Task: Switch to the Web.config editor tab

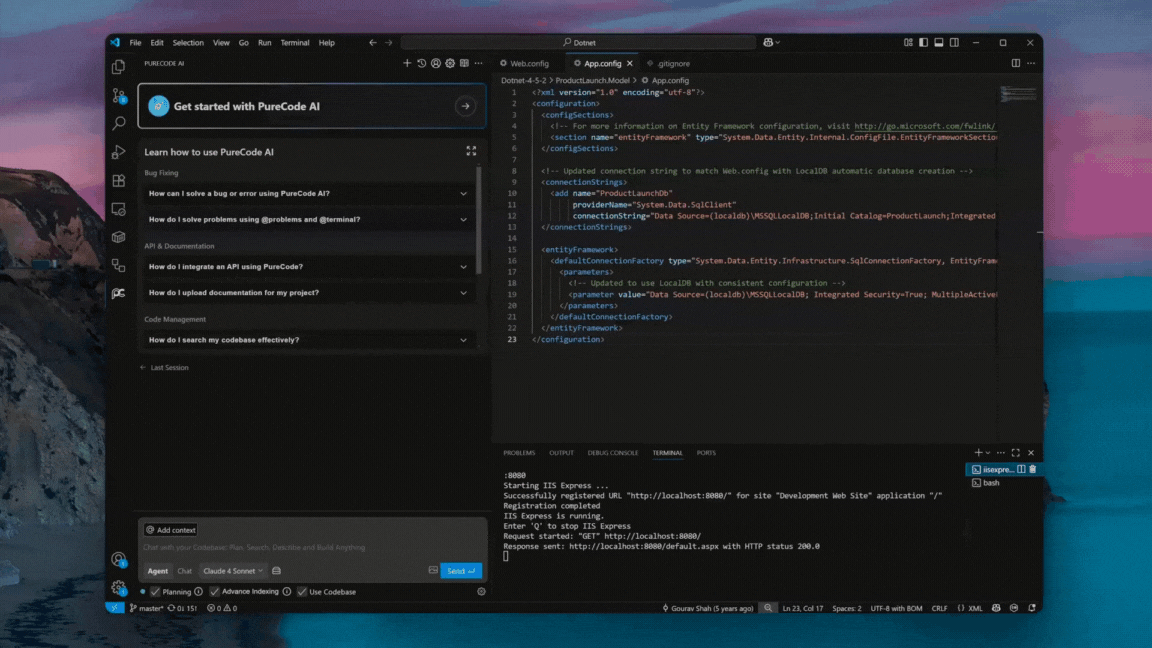Action: pos(525,63)
